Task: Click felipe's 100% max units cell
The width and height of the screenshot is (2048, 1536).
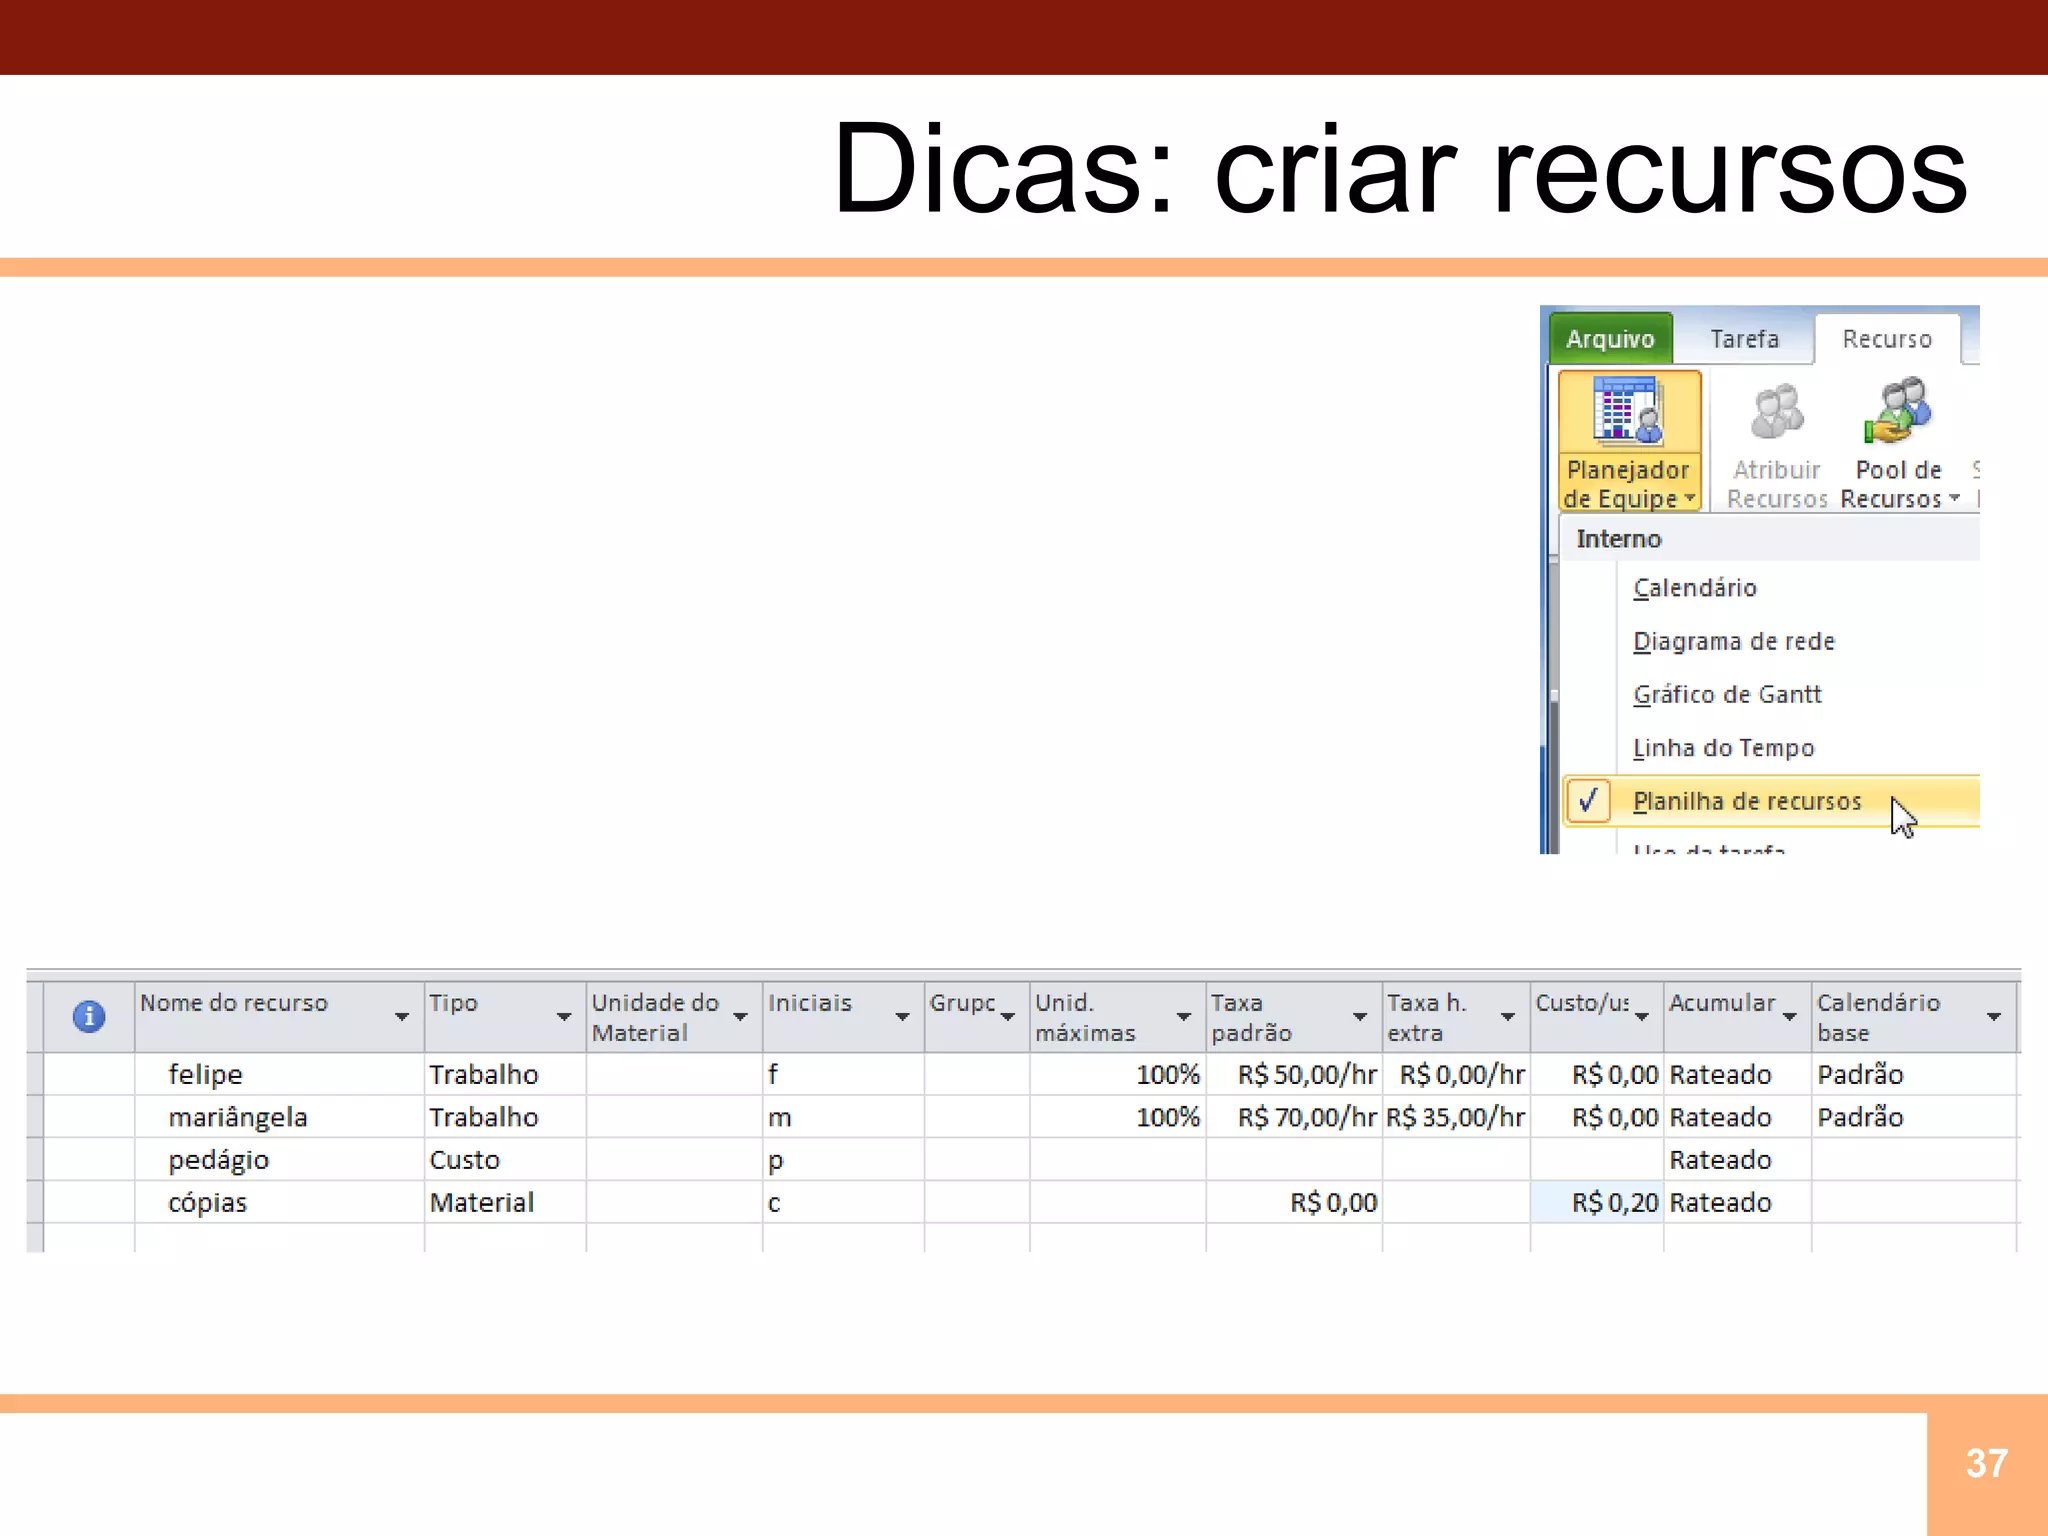Action: click(1118, 1074)
